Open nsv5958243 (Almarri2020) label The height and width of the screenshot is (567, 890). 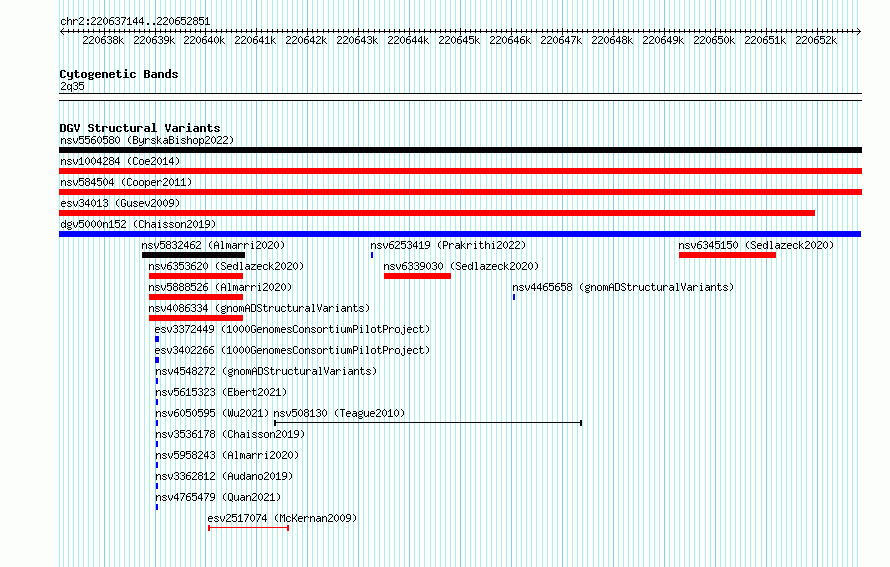[227, 455]
